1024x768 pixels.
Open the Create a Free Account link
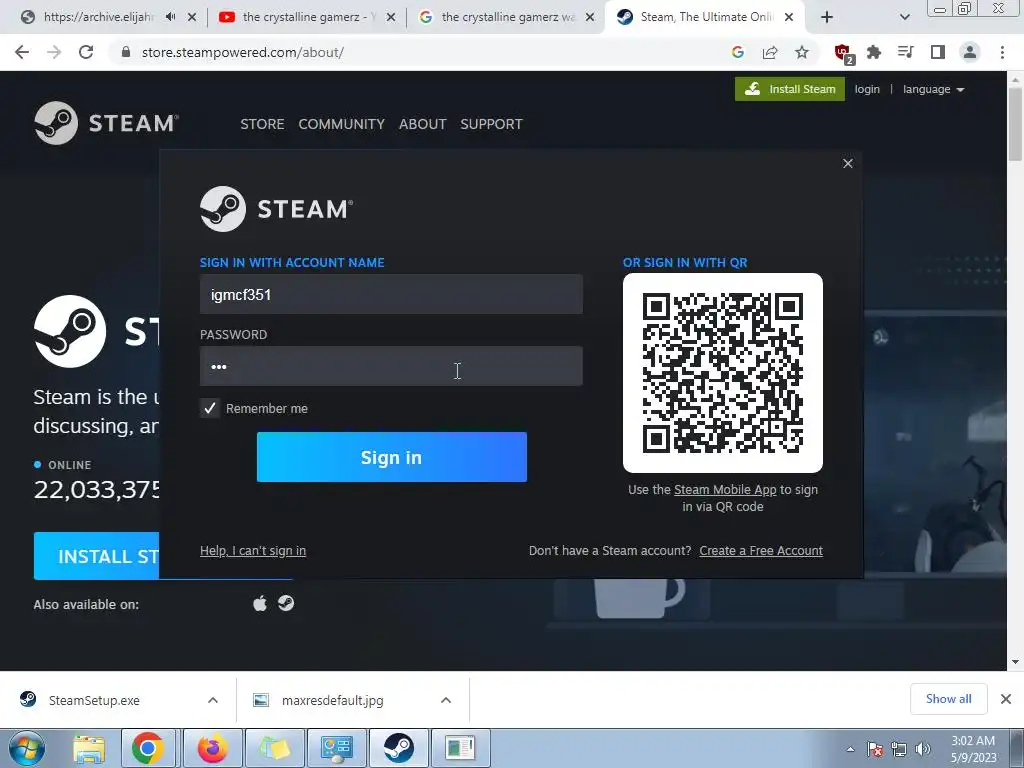(x=761, y=551)
